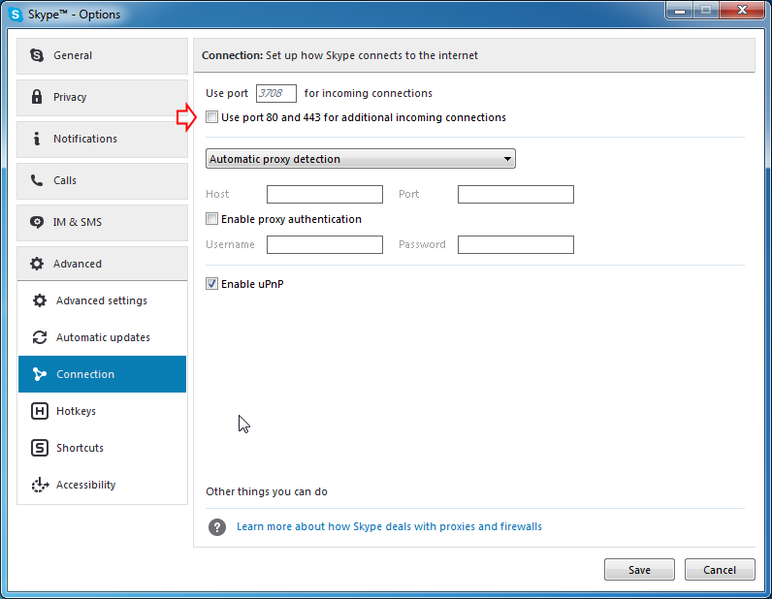The width and height of the screenshot is (772, 599).
Task: Open the Automatic proxy detection dropdown
Action: point(360,159)
